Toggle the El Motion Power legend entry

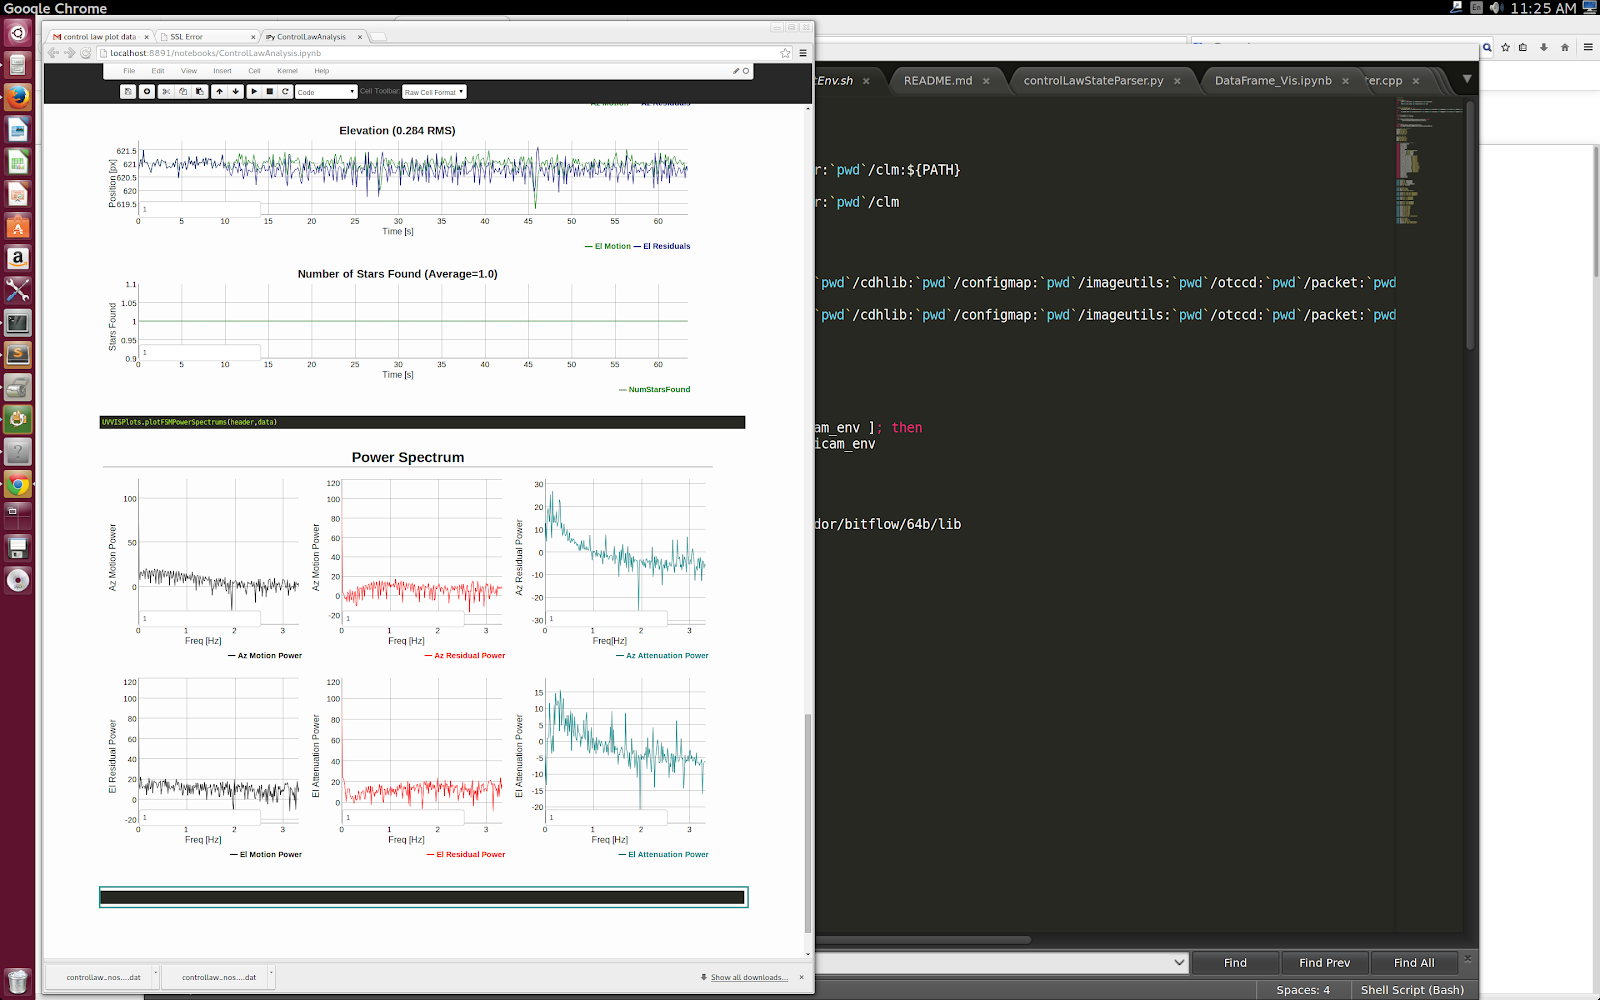266,855
